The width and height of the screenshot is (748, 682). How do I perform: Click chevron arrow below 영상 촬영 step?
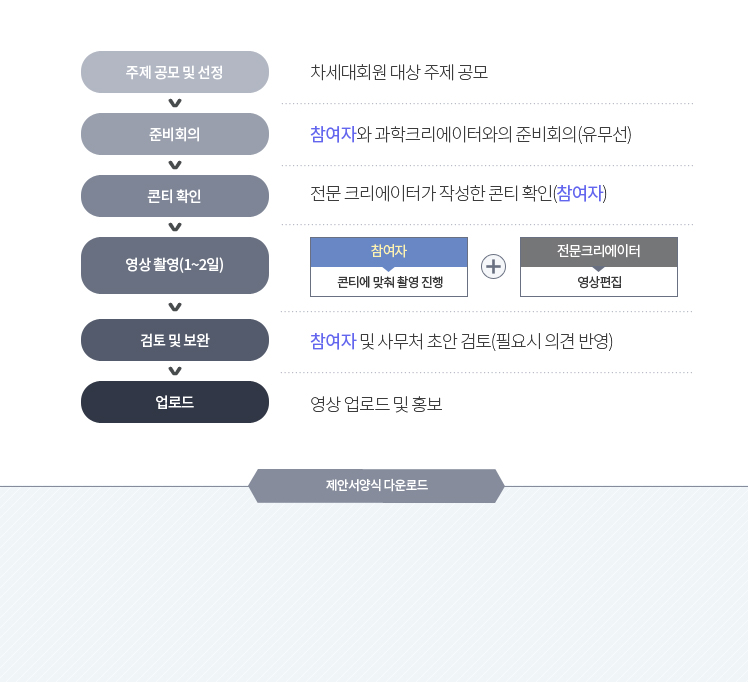point(175,307)
